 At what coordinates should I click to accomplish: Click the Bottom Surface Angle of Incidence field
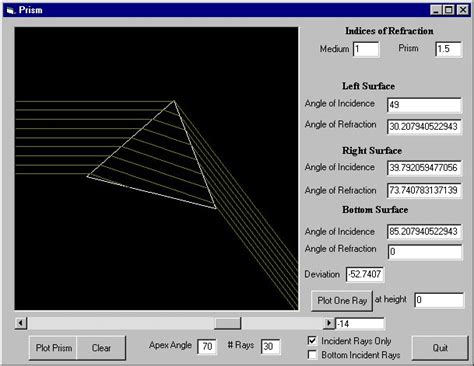pos(424,232)
